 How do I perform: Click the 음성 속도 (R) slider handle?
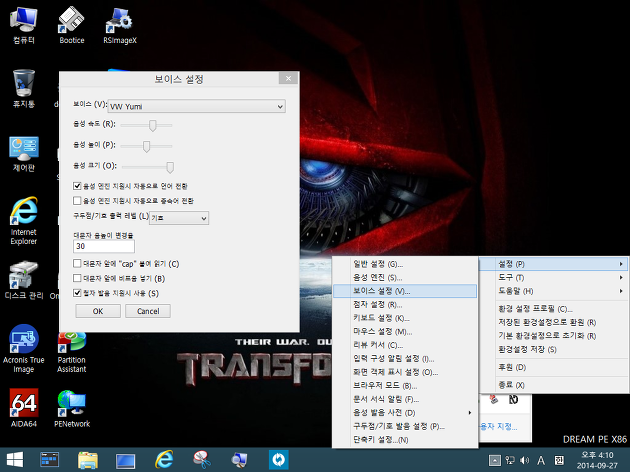click(x=153, y=125)
